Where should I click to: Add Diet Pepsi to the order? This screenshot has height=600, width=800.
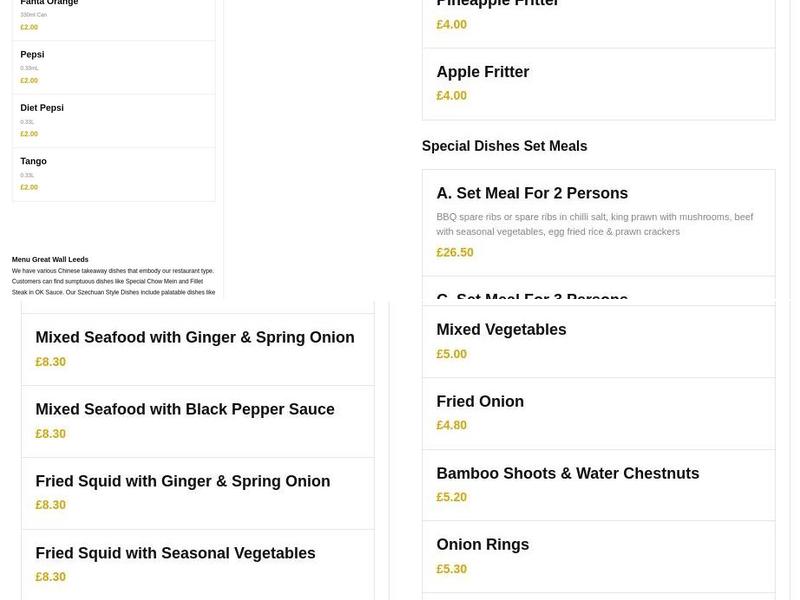click(42, 108)
